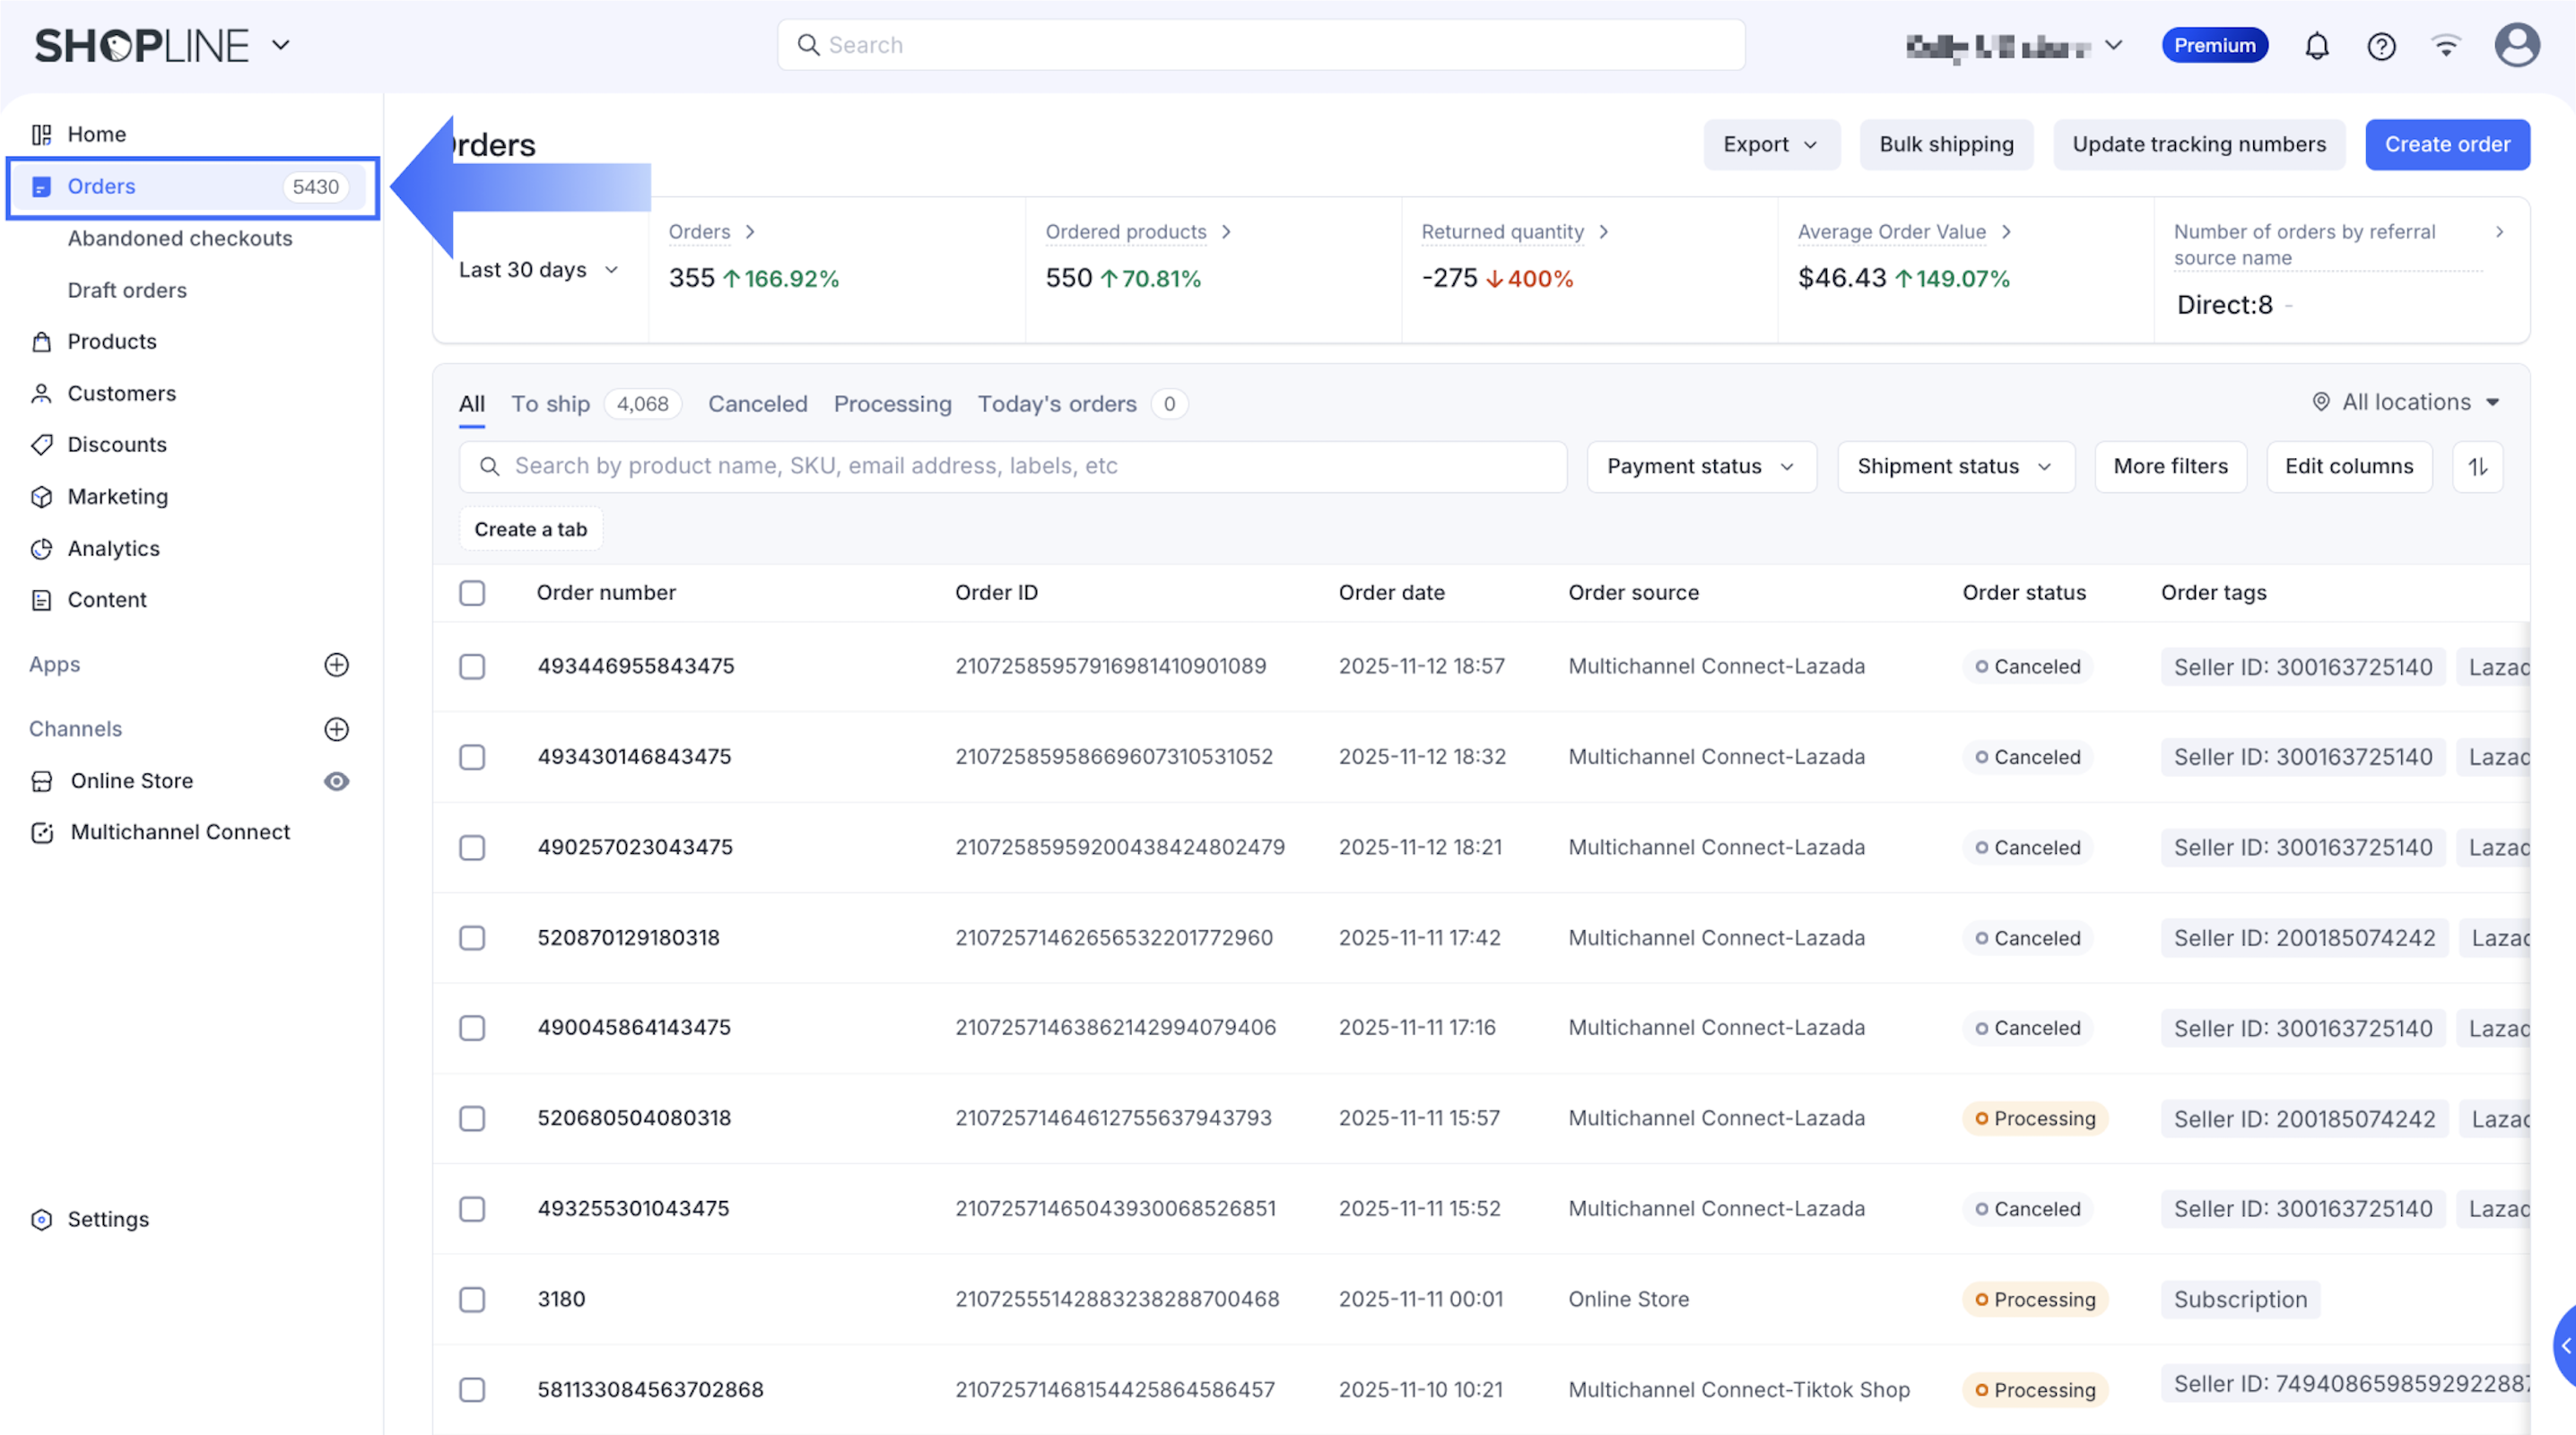2576x1435 pixels.
Task: Select checkbox for order 3180
Action: pyautogui.click(x=472, y=1299)
